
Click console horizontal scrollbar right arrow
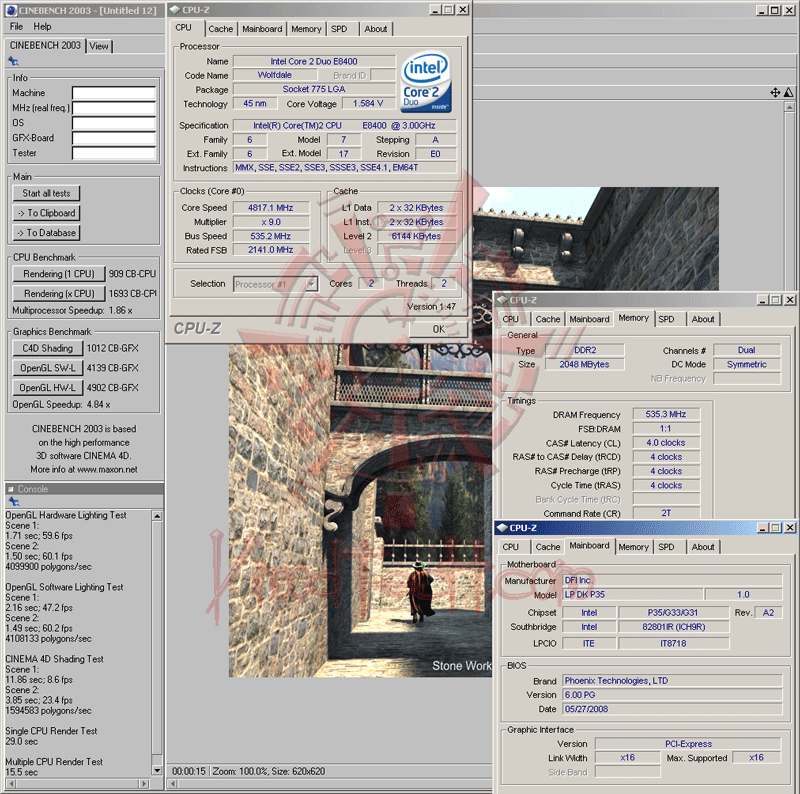click(144, 783)
